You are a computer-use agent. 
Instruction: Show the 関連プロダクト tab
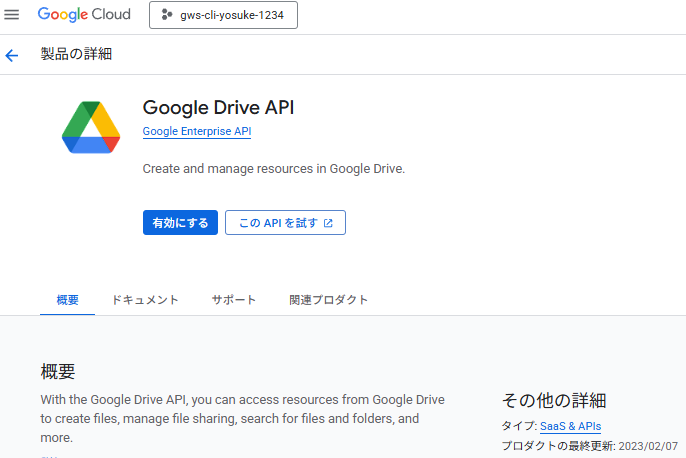pyautogui.click(x=328, y=300)
